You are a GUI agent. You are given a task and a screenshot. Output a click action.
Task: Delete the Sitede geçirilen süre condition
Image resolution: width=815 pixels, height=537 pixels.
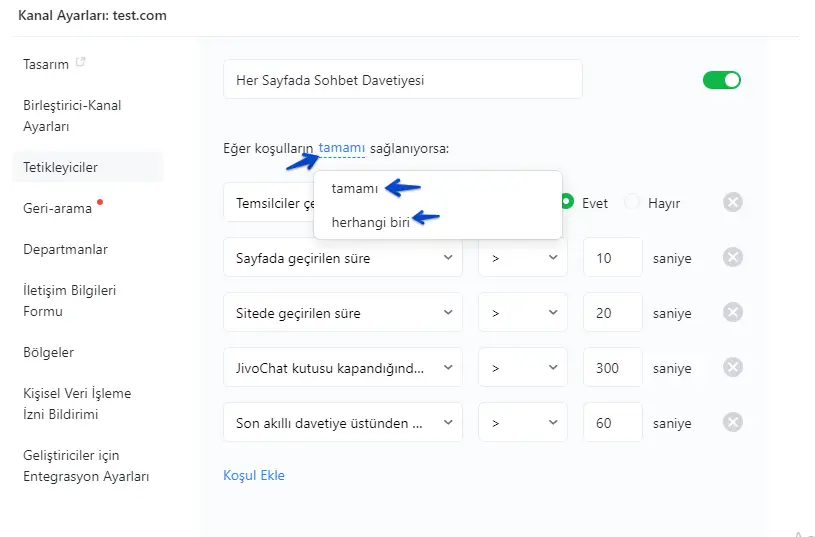[x=733, y=313]
